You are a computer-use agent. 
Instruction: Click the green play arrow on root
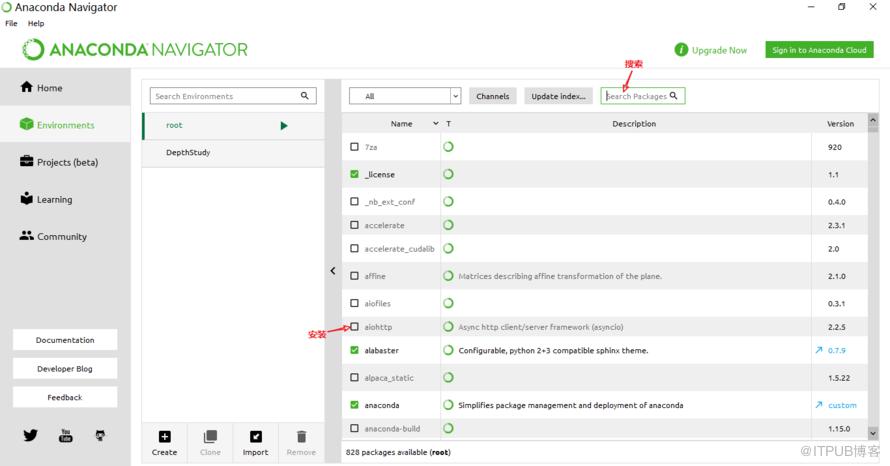284,125
